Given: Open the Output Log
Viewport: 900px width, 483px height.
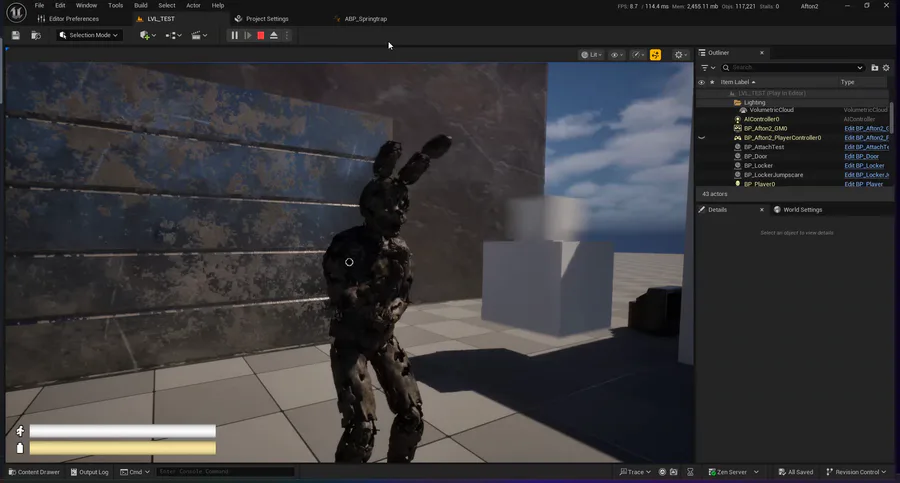Looking at the screenshot, I should 90,472.
